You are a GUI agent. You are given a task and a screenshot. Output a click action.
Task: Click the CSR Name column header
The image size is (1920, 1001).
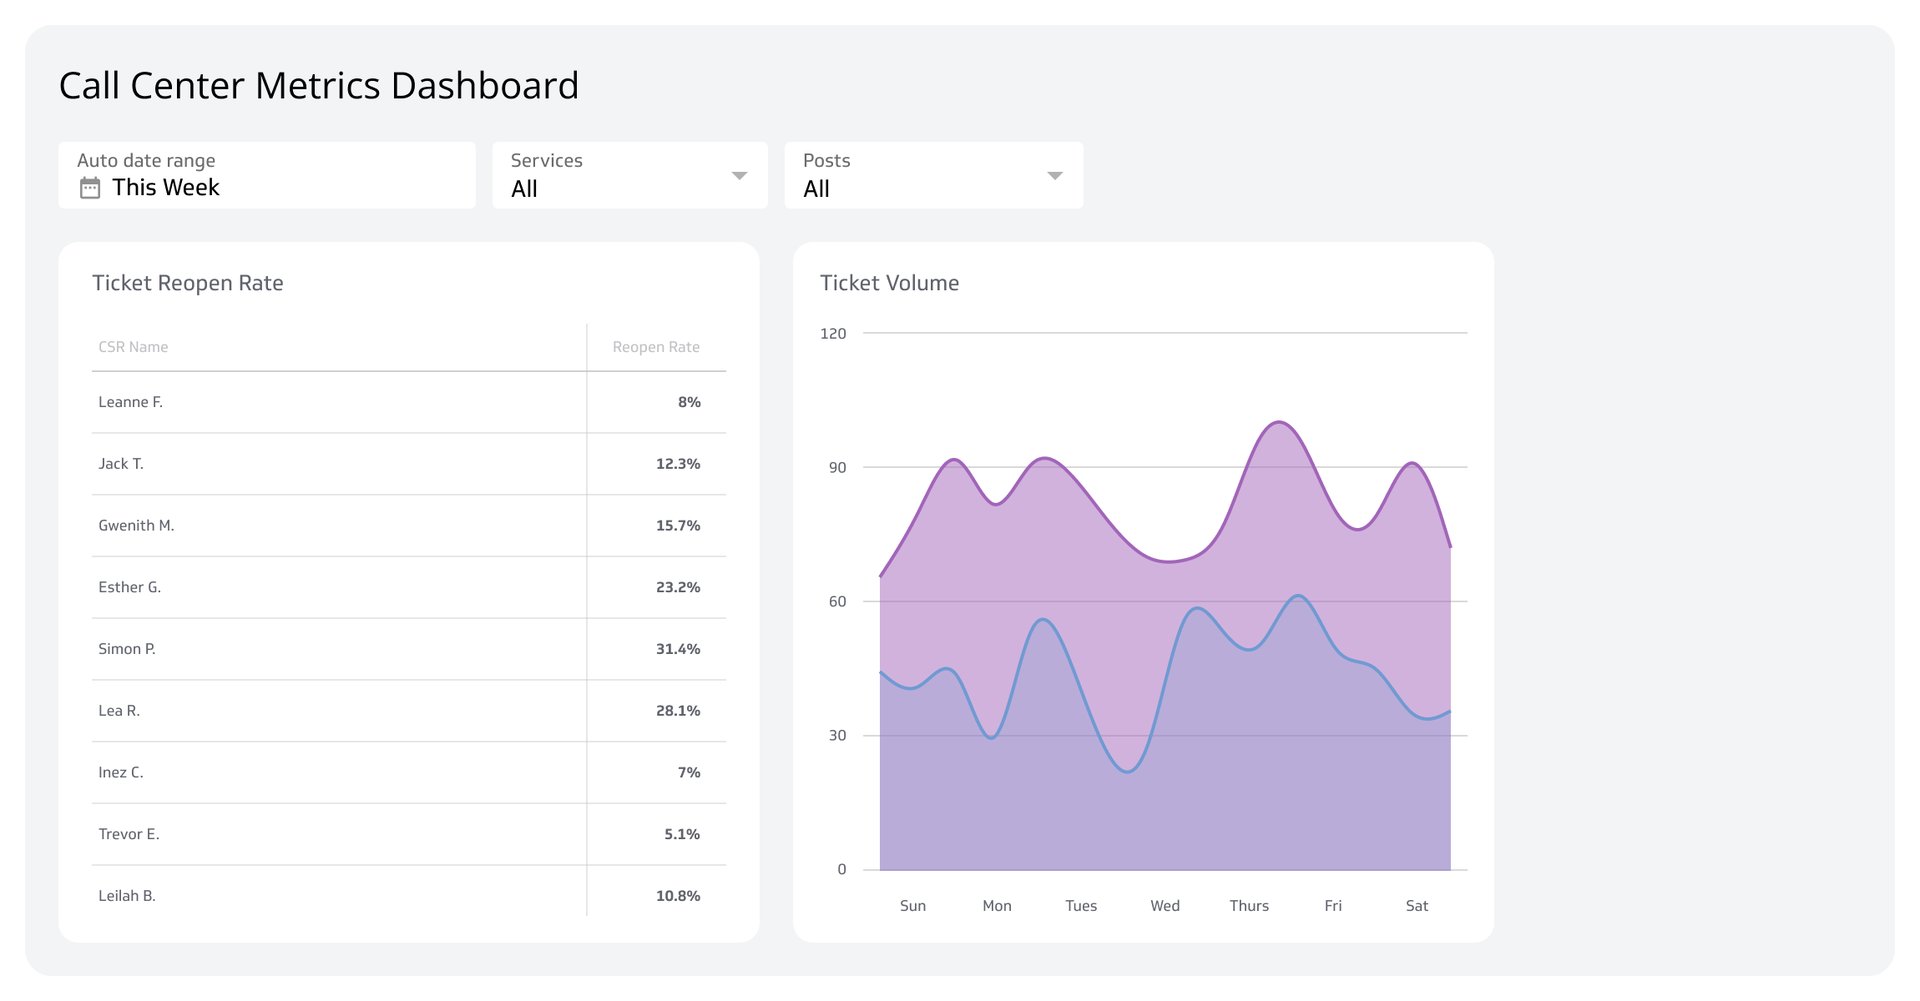click(133, 346)
